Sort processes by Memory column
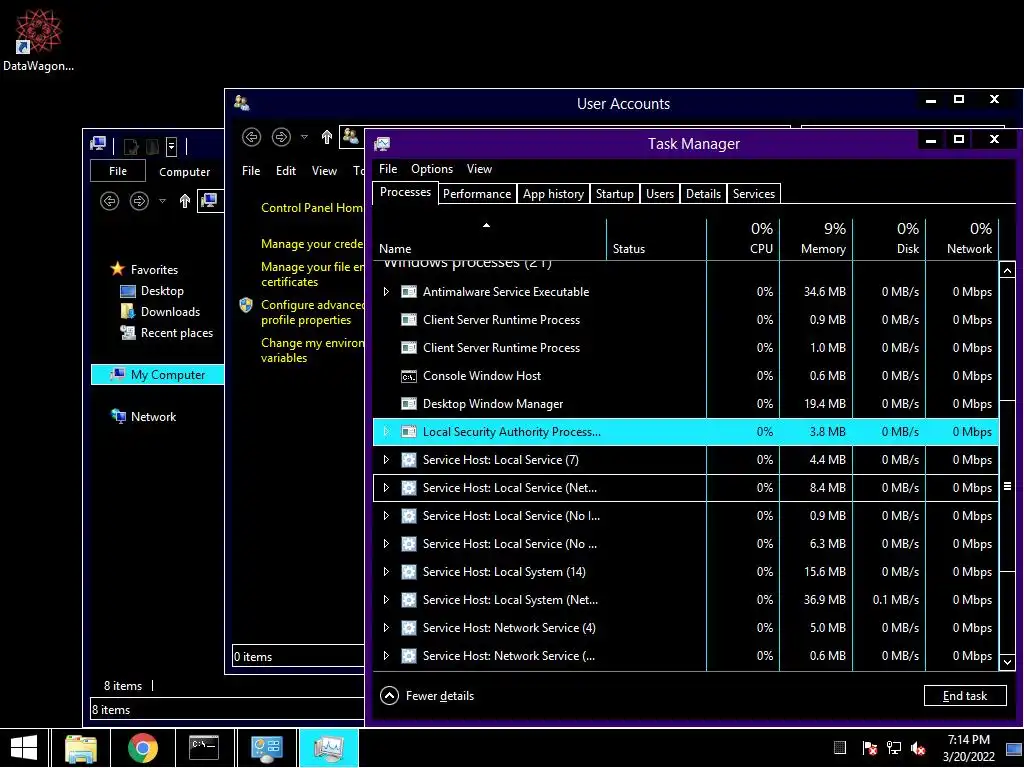 (816, 239)
